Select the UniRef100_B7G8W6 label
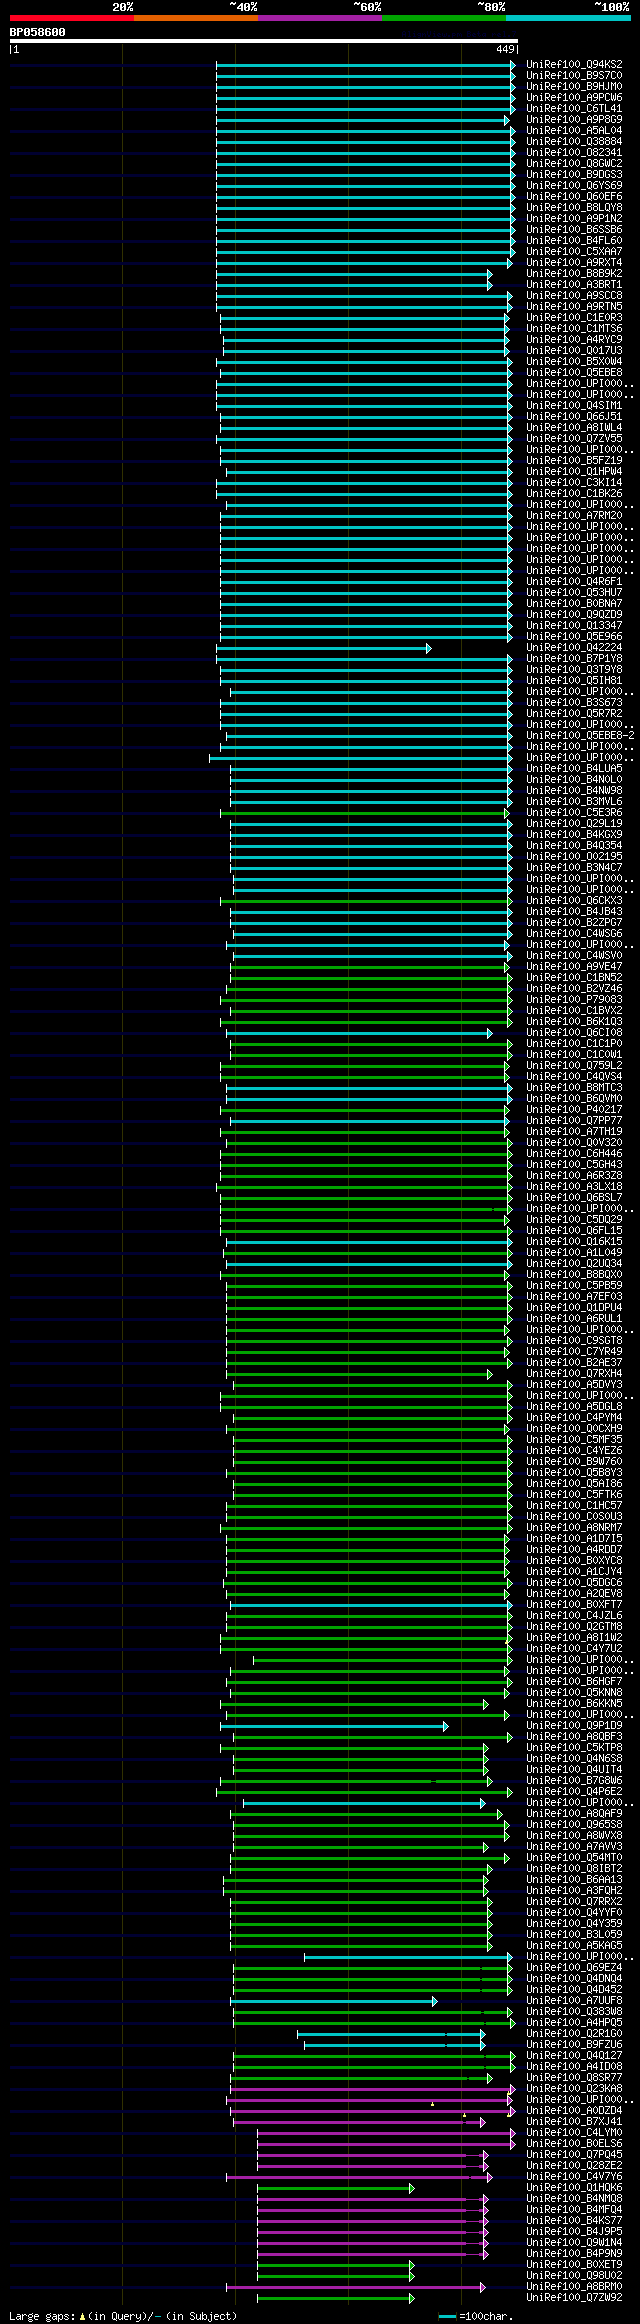Viewport: 640px width, 2324px height. point(574,1780)
